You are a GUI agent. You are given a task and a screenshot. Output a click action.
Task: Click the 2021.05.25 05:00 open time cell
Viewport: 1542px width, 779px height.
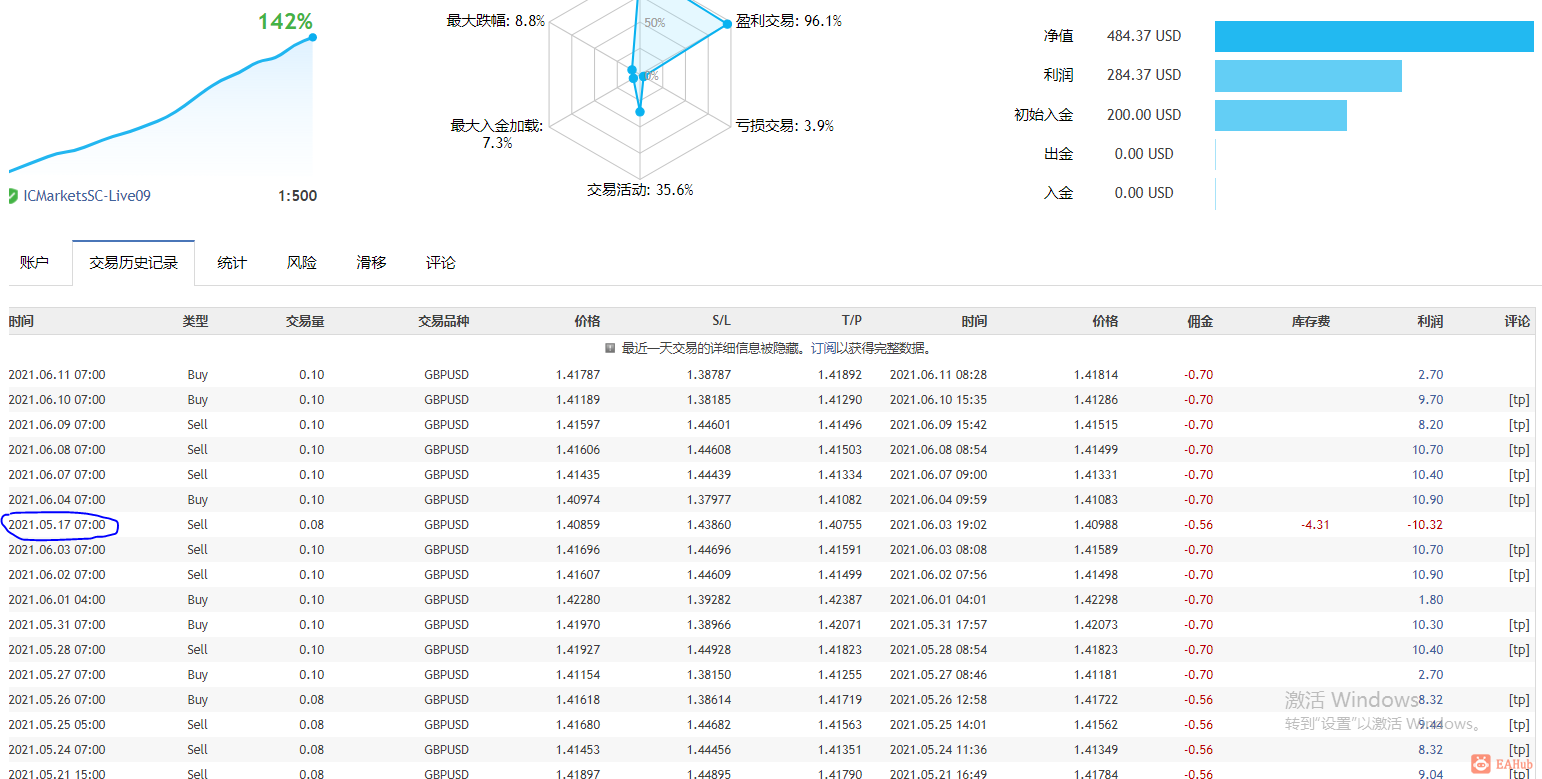pos(57,725)
